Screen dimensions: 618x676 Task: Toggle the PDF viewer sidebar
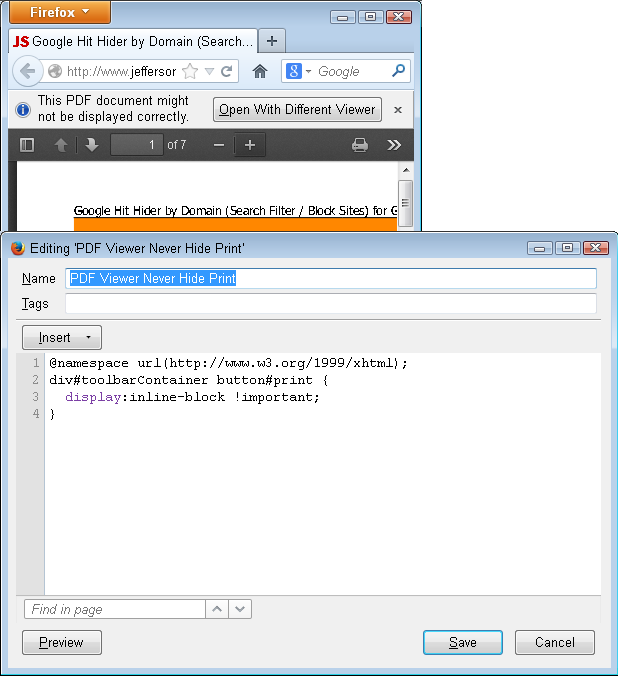tap(27, 145)
